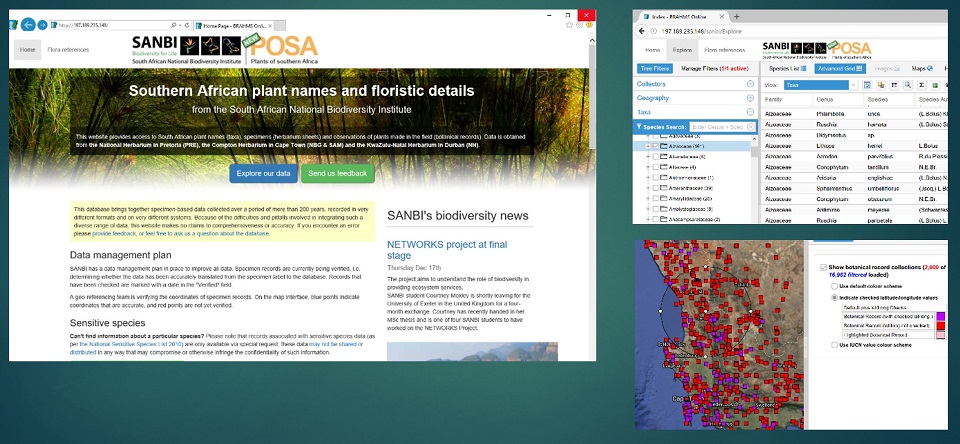Click the columns layout icon in the grid toolbar

click(x=894, y=85)
